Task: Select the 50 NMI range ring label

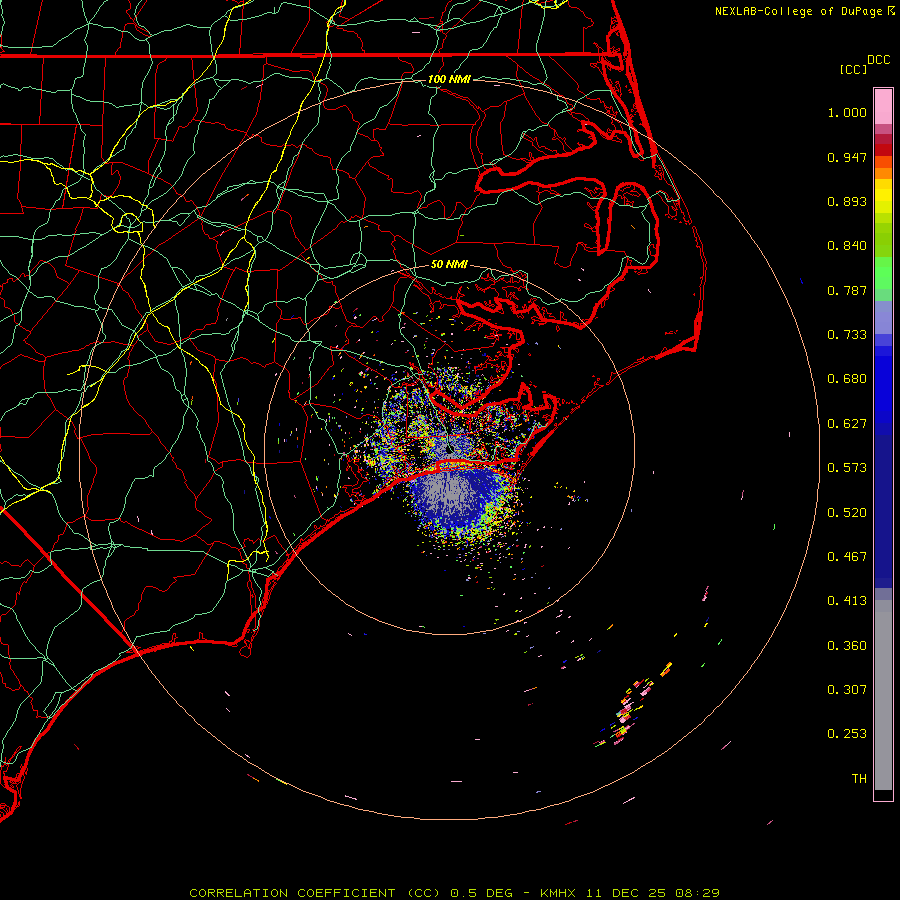Action: 449,265
